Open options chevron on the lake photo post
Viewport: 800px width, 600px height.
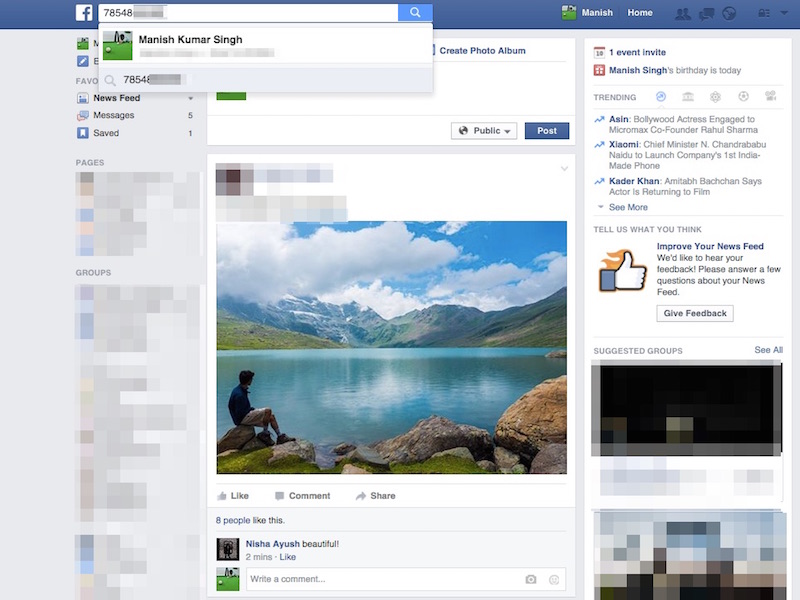tap(564, 169)
